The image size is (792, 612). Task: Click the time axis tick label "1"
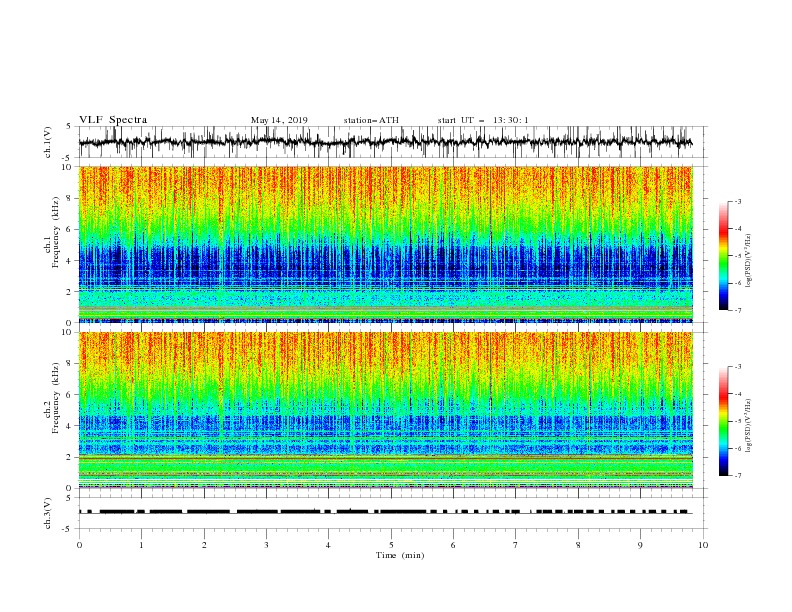[141, 545]
